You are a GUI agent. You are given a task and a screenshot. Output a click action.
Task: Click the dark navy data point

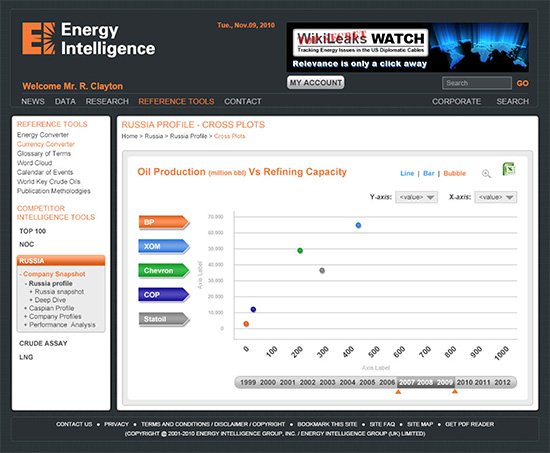(x=253, y=309)
